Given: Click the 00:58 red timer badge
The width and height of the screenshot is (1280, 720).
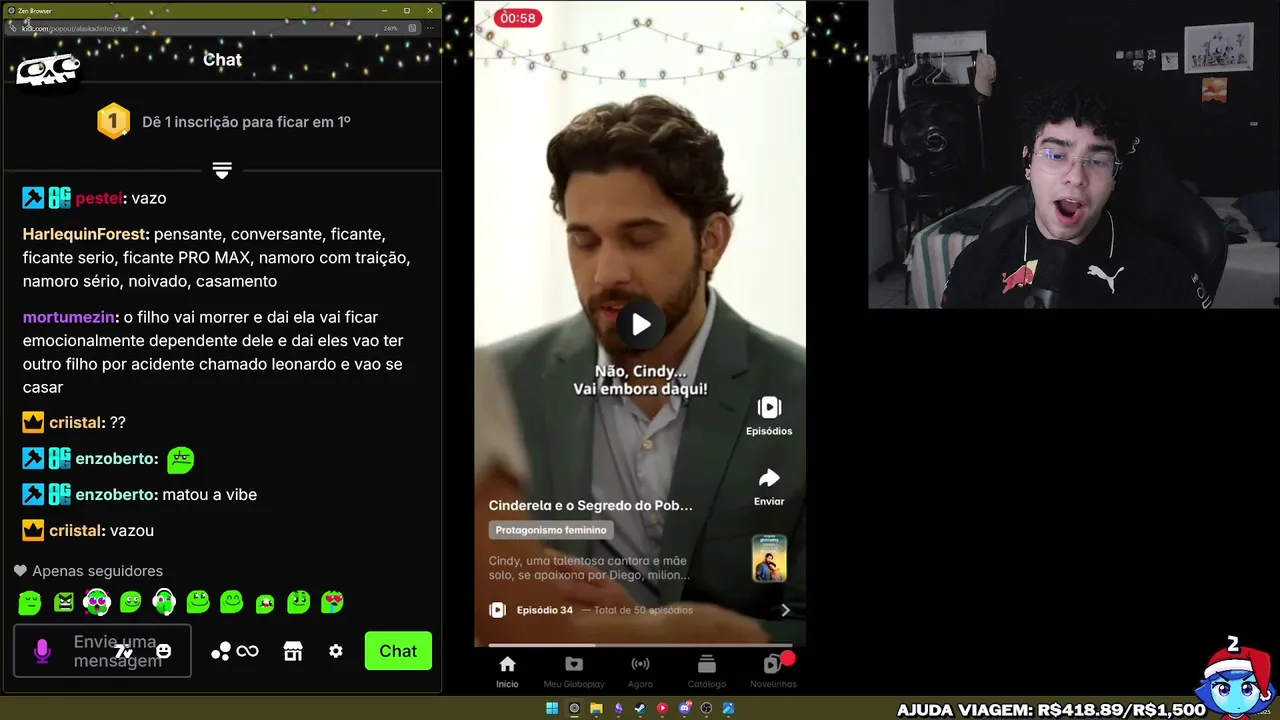Looking at the screenshot, I should click(518, 18).
